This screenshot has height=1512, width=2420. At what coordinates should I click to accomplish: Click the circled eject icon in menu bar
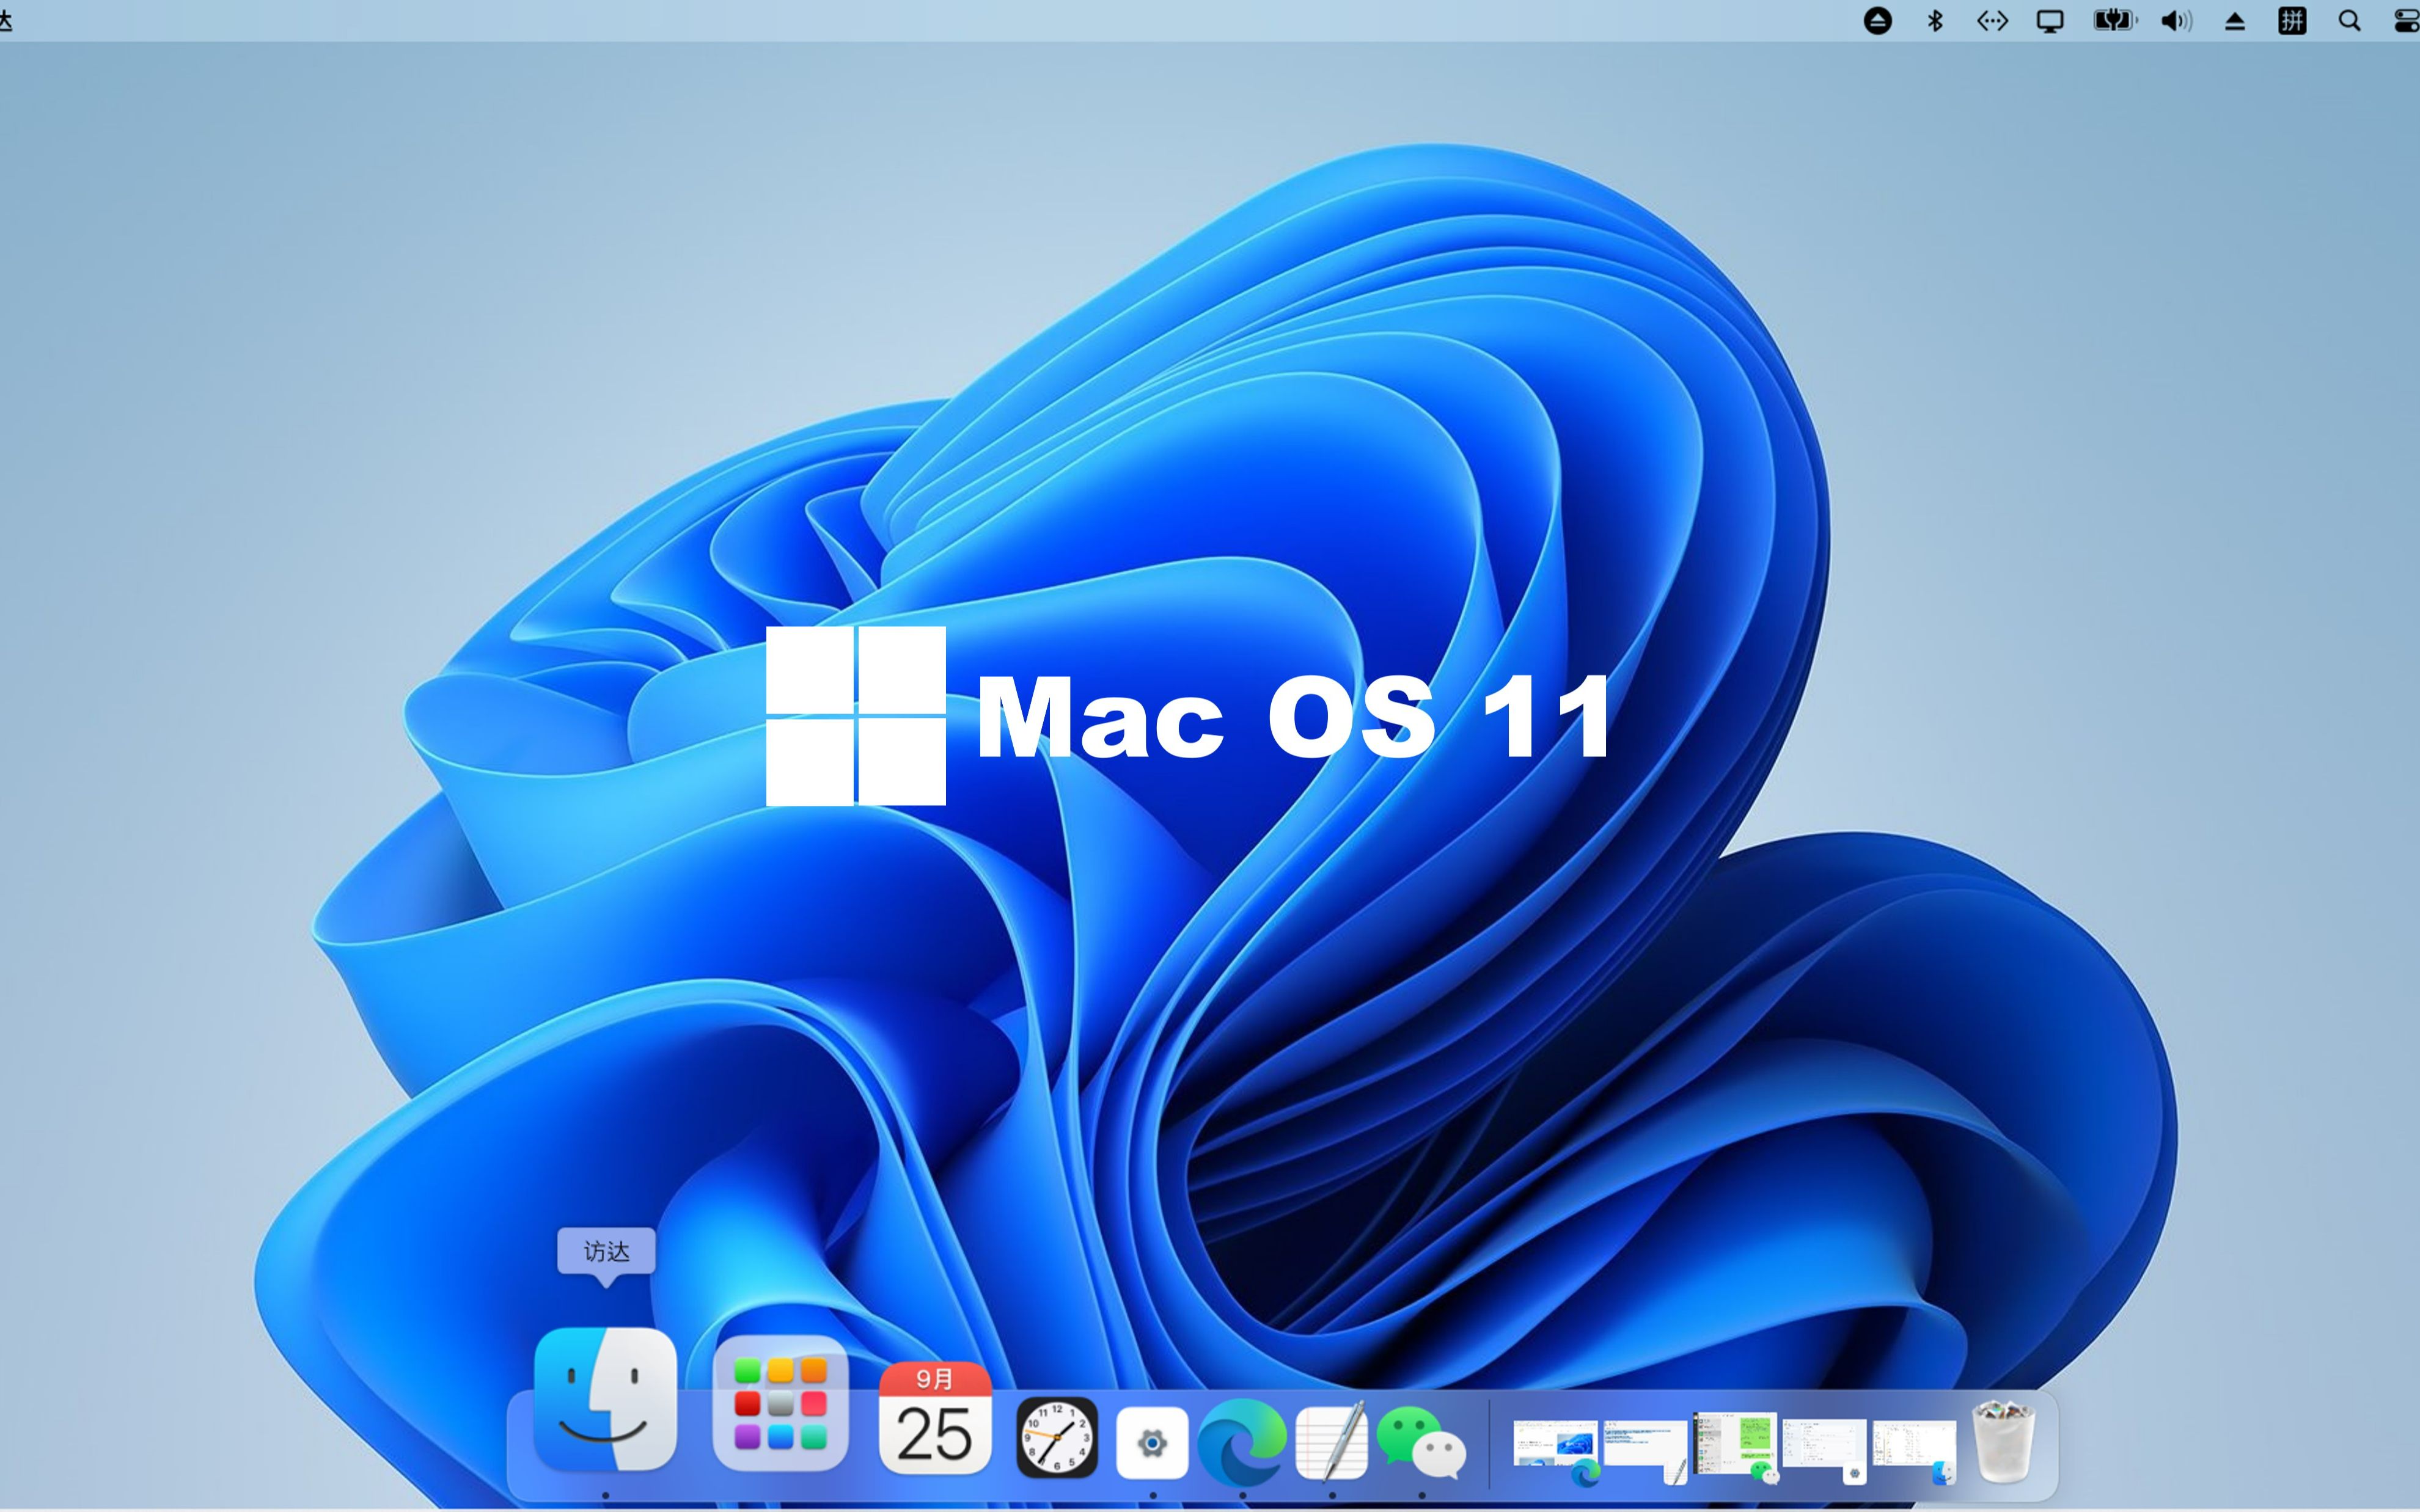click(1878, 21)
